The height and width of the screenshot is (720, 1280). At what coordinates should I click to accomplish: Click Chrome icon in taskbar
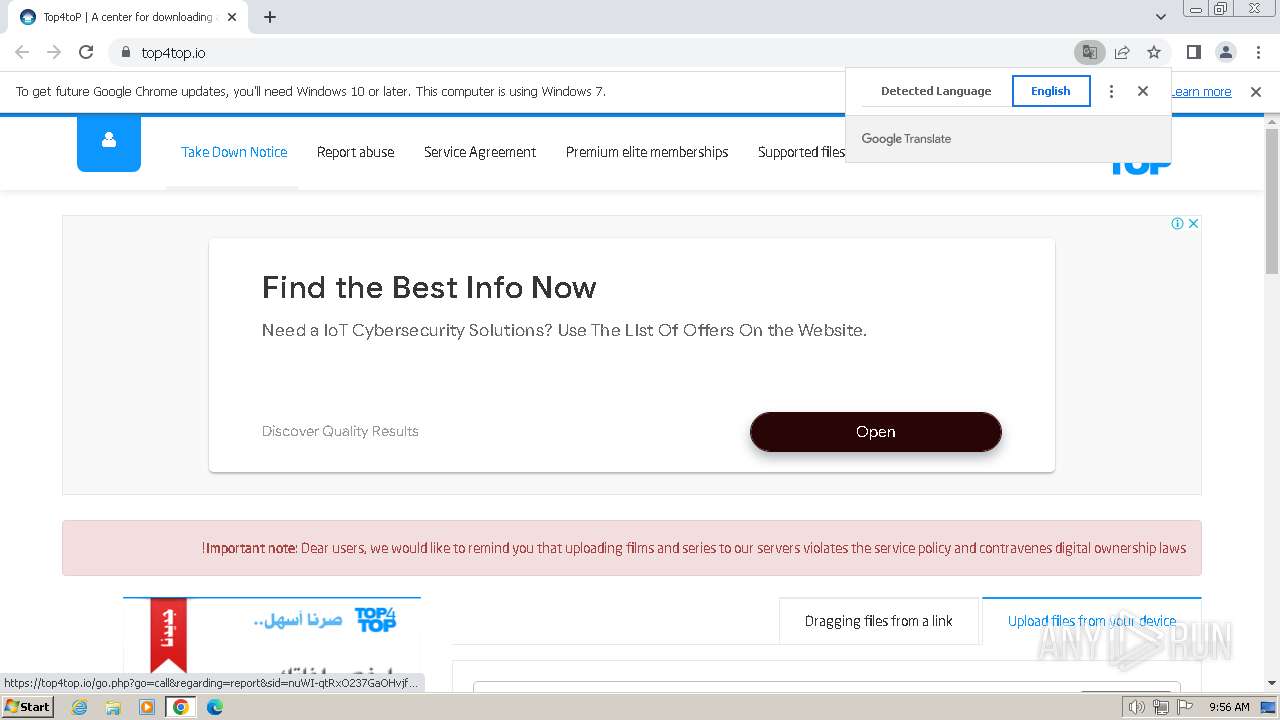[x=180, y=707]
